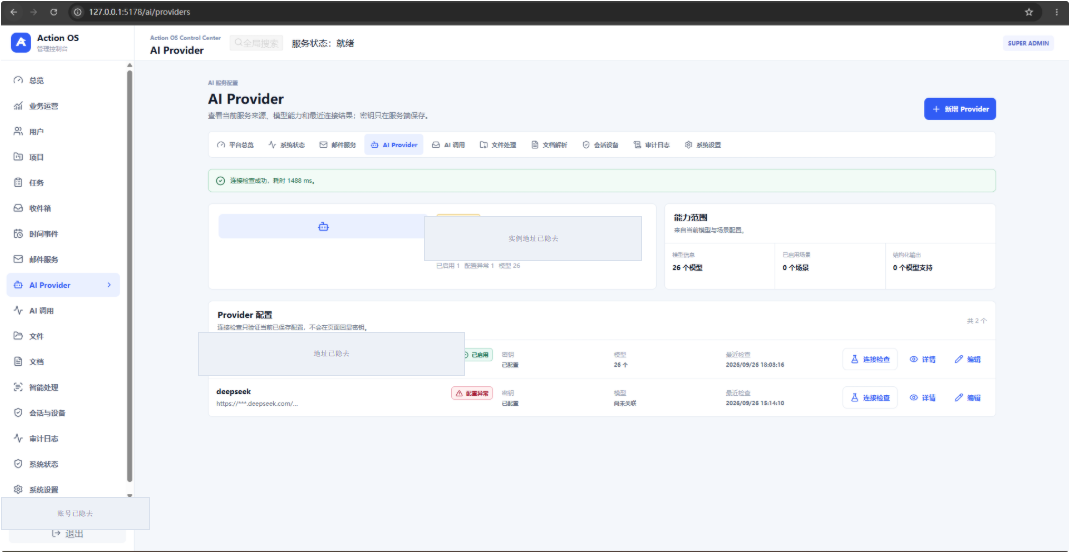This screenshot has height=553, width=1069.
Task: Select the AI Provider tab in tab bar
Action: point(394,145)
